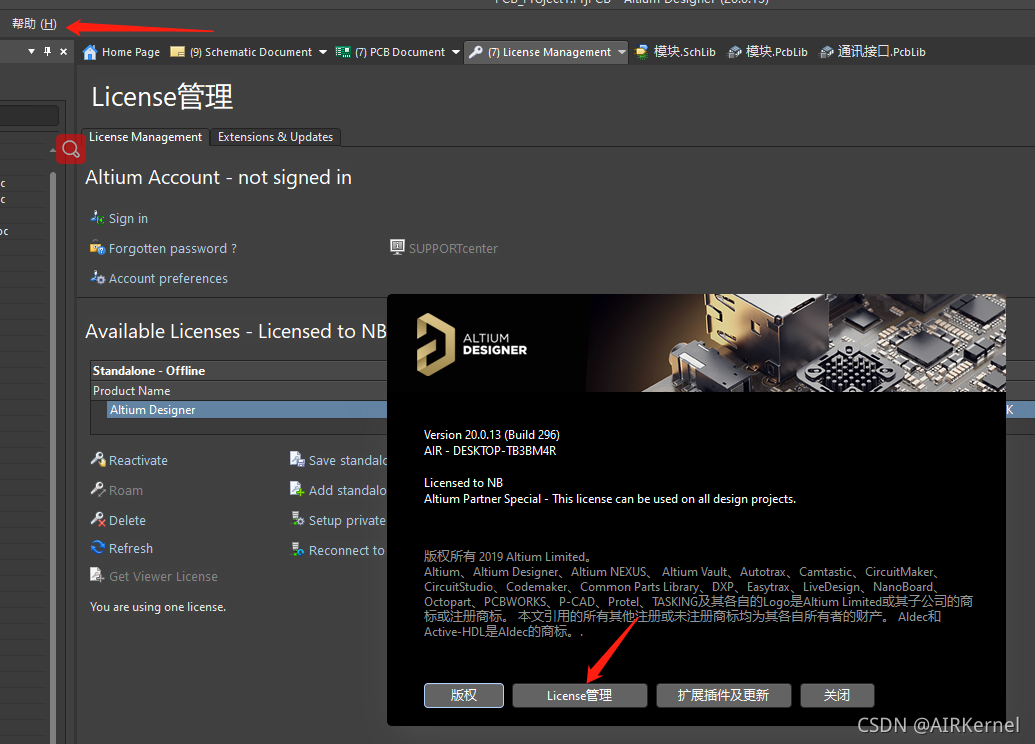Click the Reconnect to server icon
Screen dimensions: 1035x744
click(x=298, y=549)
